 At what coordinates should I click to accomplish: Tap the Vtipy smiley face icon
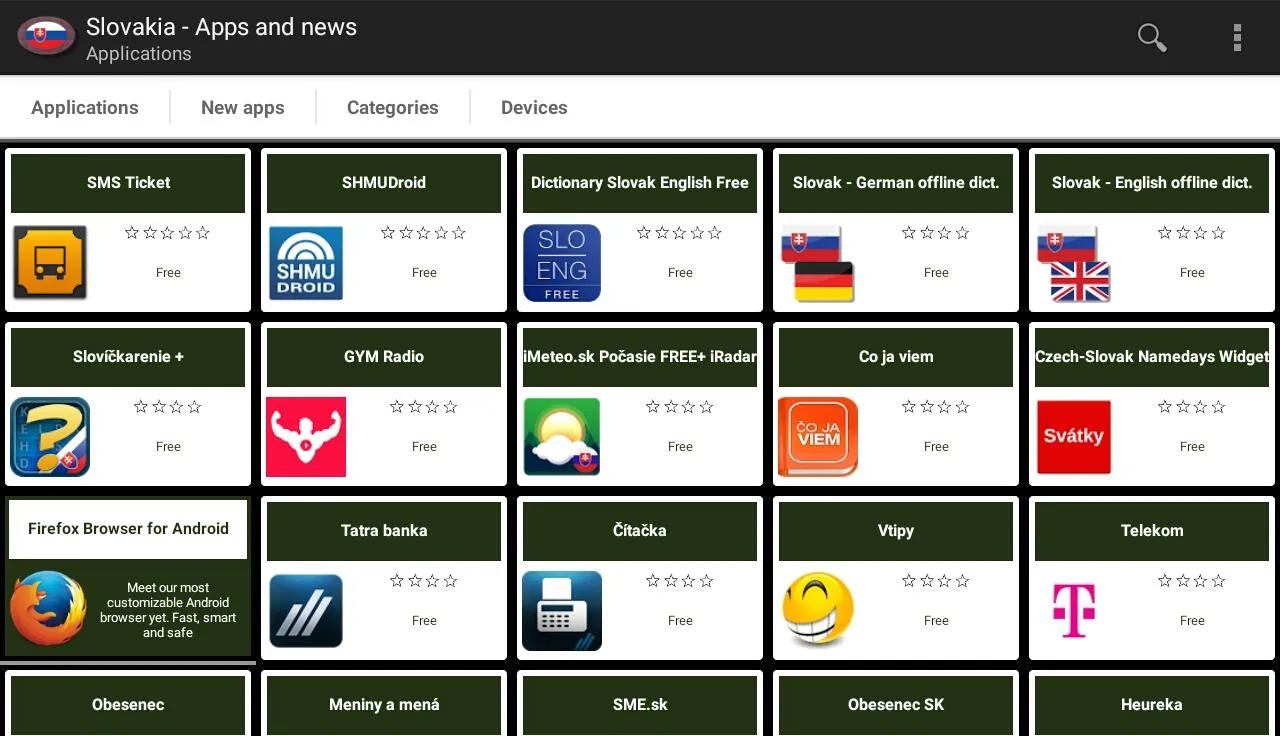818,610
